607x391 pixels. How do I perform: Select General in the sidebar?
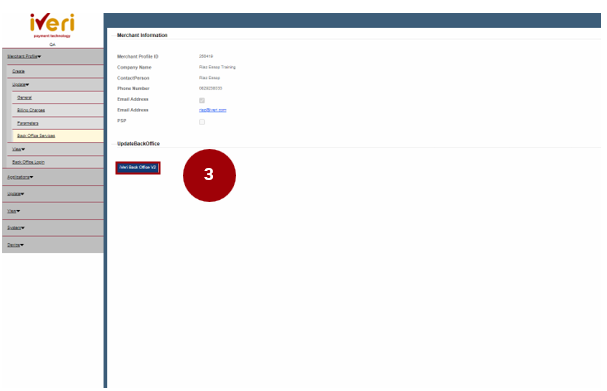[x=24, y=98]
